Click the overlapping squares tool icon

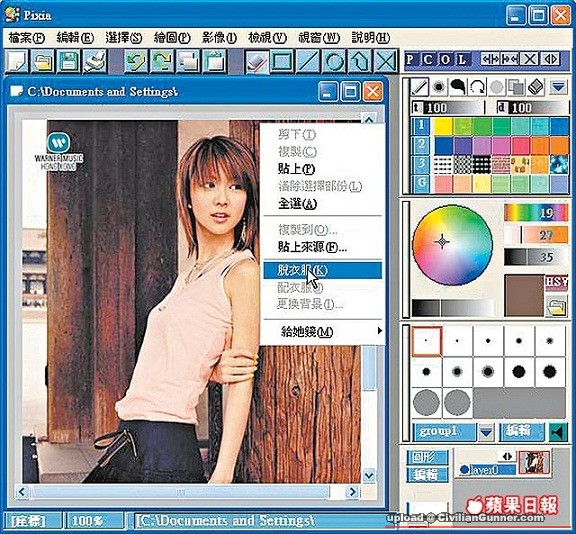(x=516, y=87)
